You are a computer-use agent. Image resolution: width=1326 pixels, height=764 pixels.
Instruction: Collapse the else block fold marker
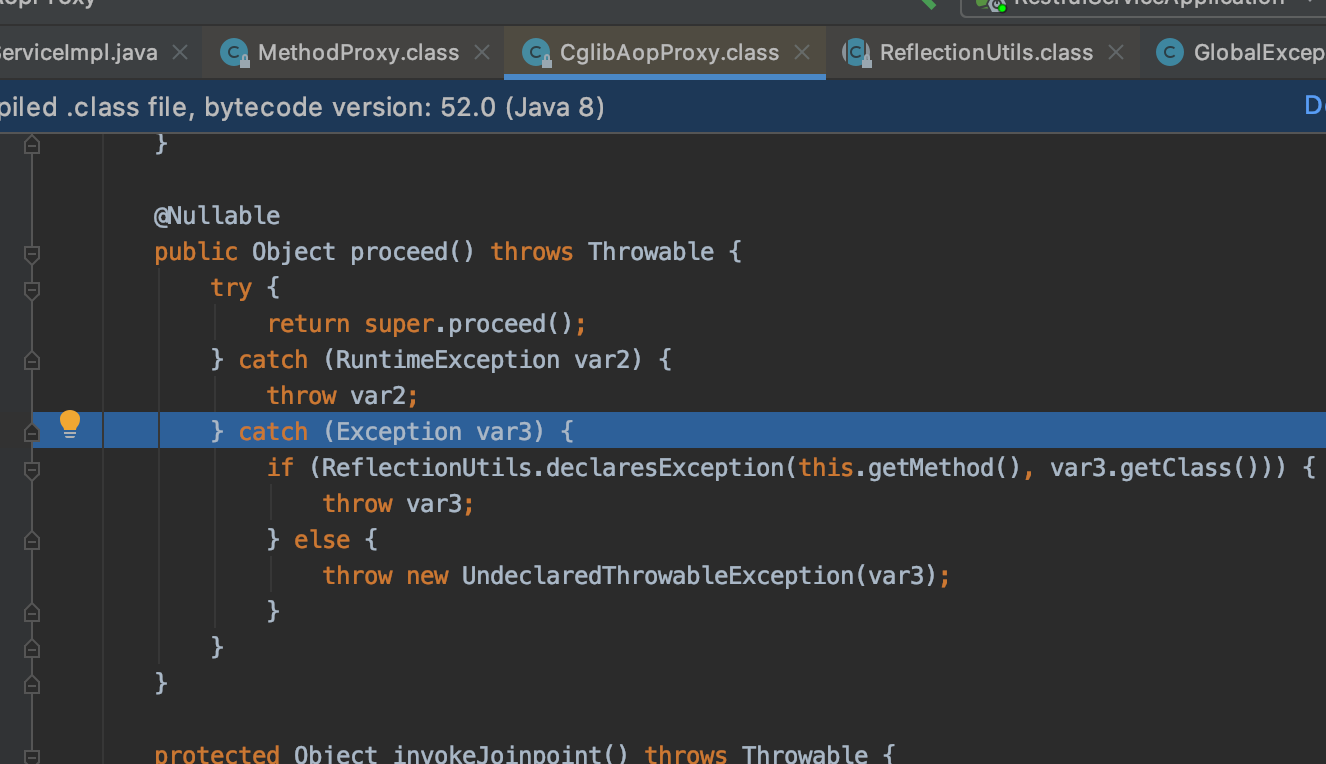pos(32,541)
